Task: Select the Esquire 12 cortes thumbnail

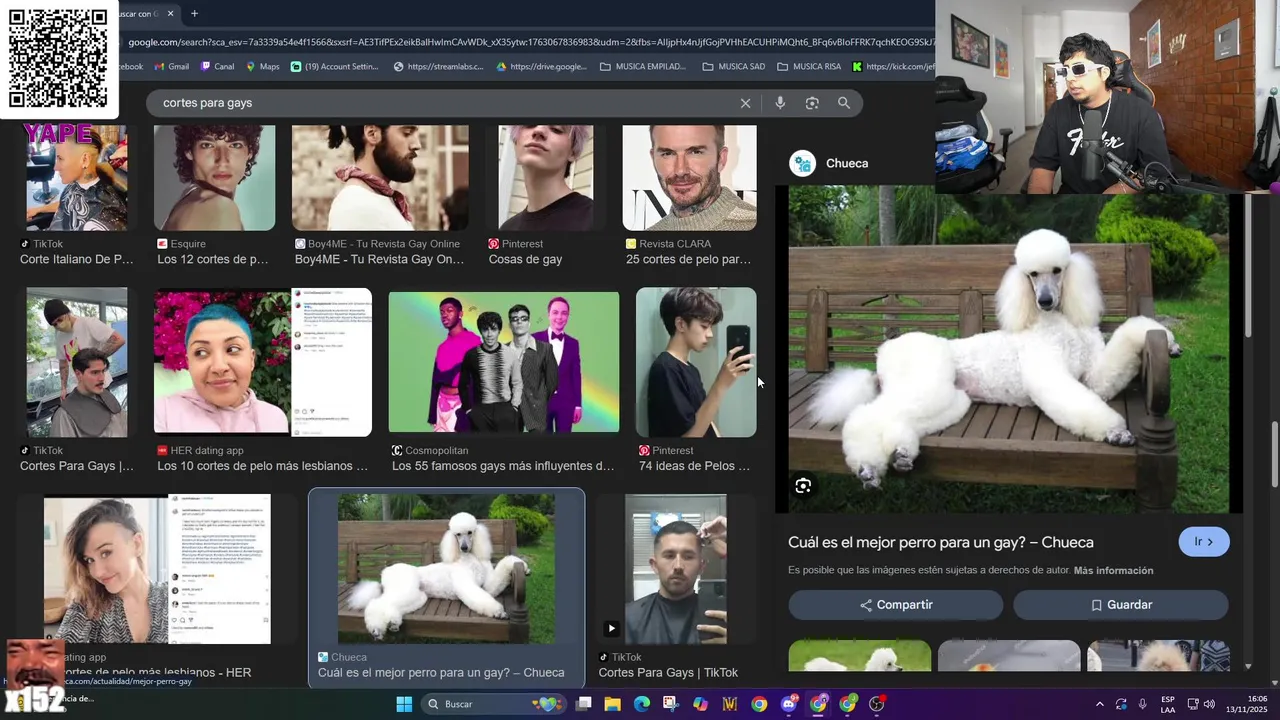Action: [x=214, y=178]
